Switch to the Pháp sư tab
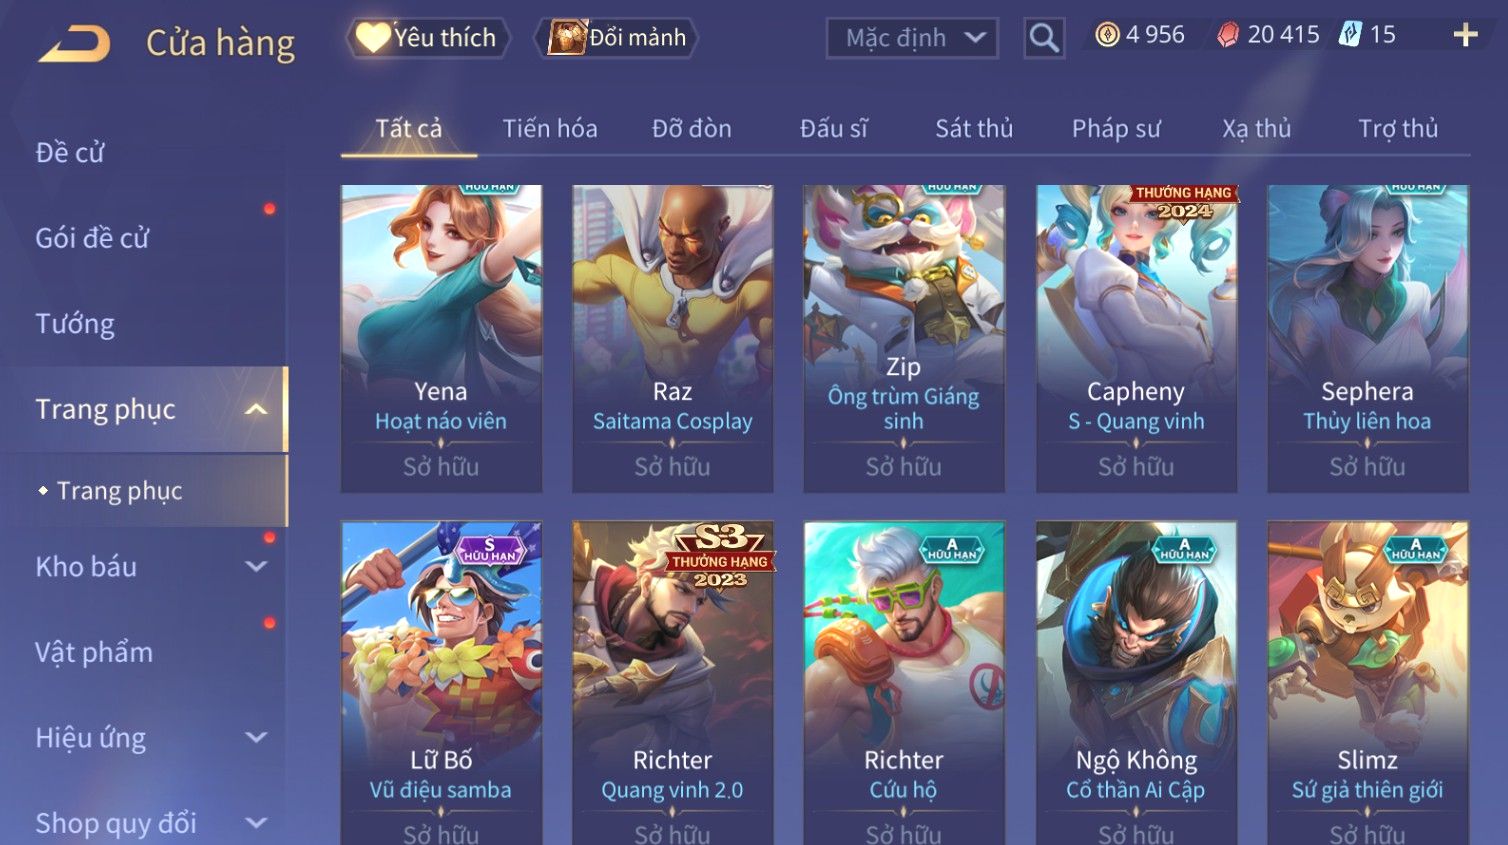 tap(1116, 128)
